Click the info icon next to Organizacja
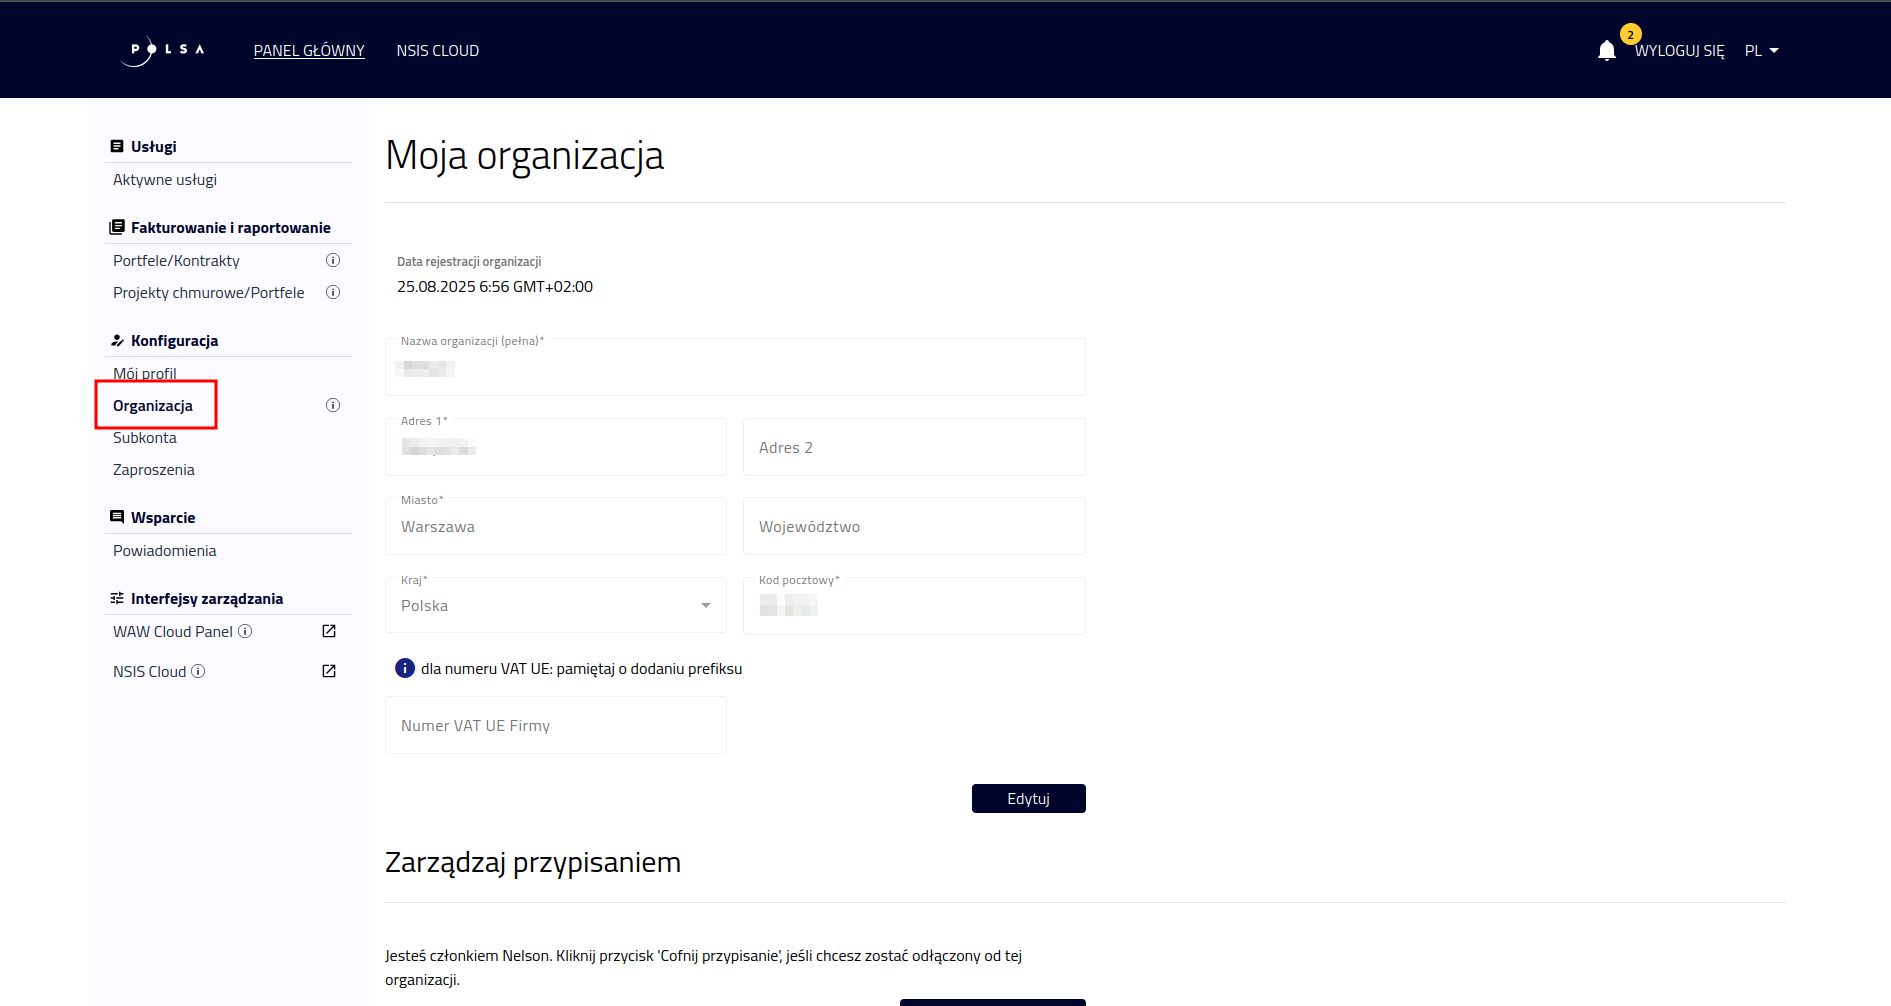This screenshot has height=1006, width=1891. tap(333, 404)
